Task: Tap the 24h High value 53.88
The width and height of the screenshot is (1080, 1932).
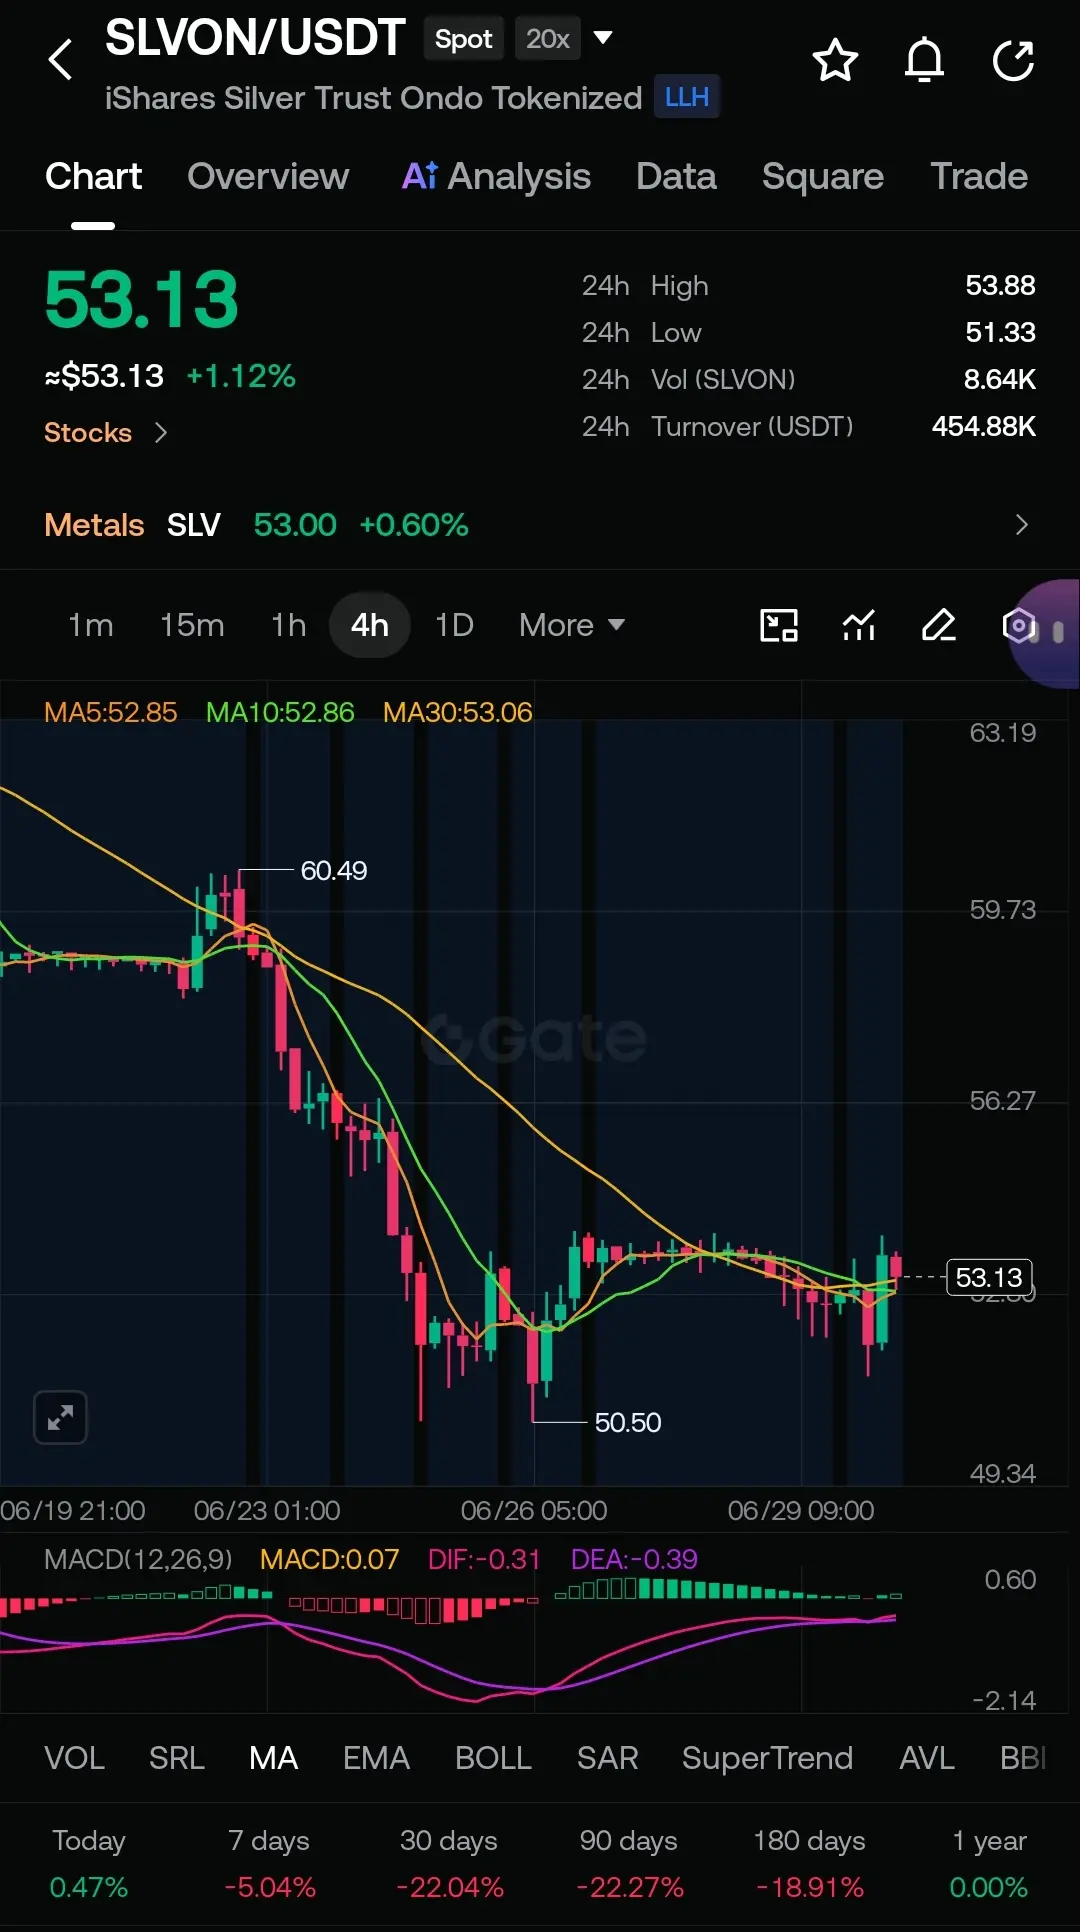Action: click(x=1000, y=286)
